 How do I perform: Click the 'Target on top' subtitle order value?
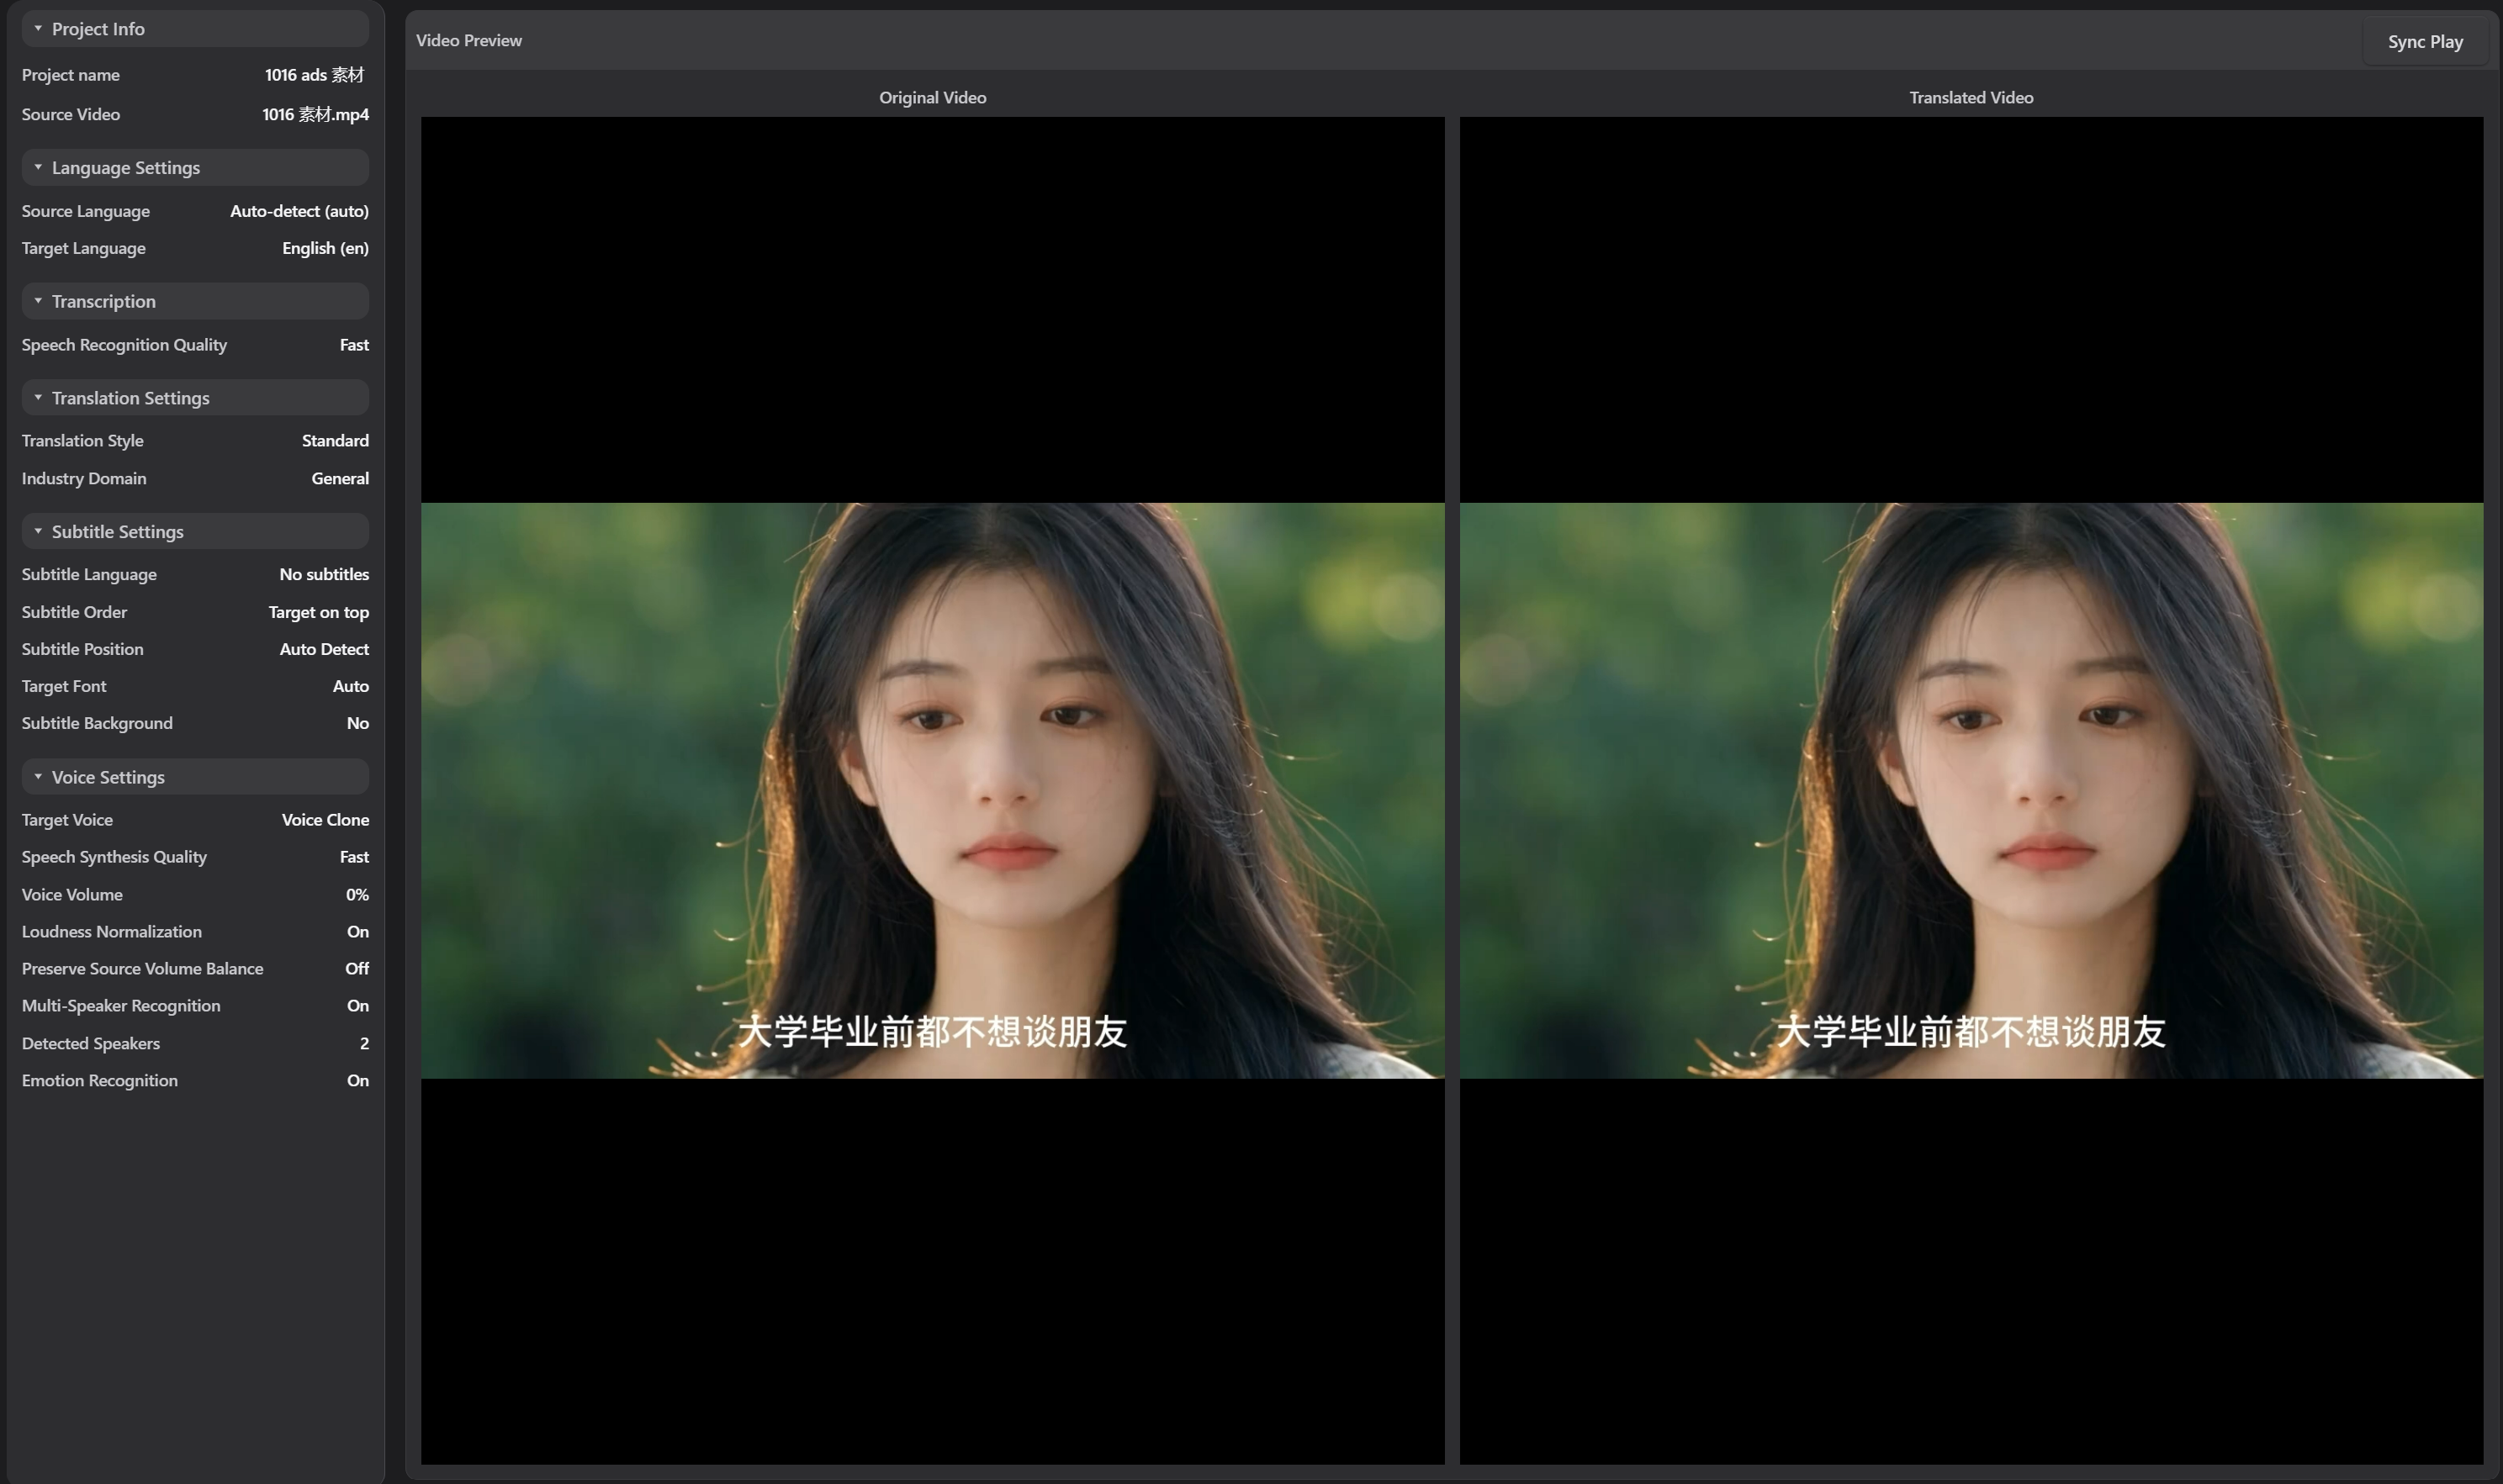tap(318, 612)
